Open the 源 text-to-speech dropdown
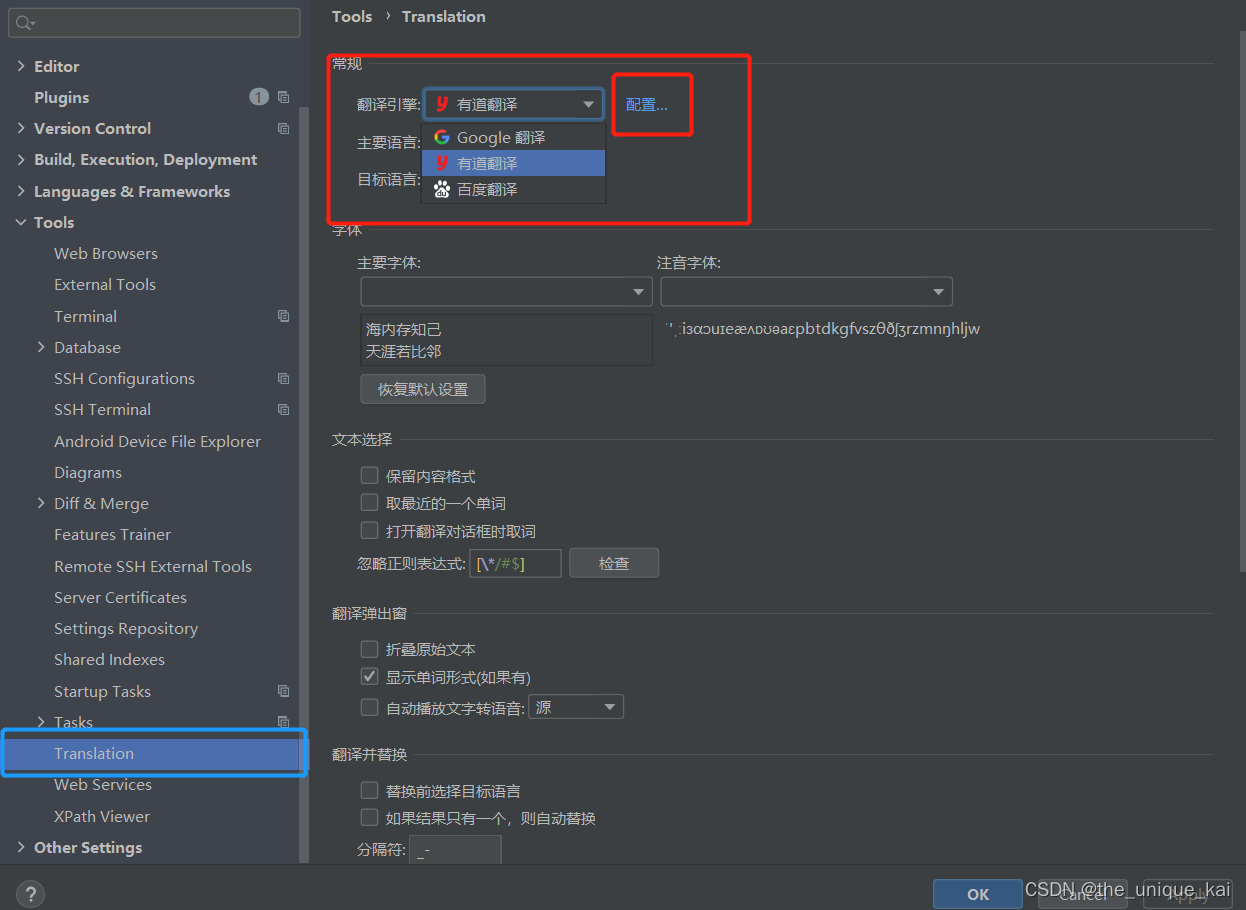Viewport: 1246px width, 910px height. tap(576, 707)
